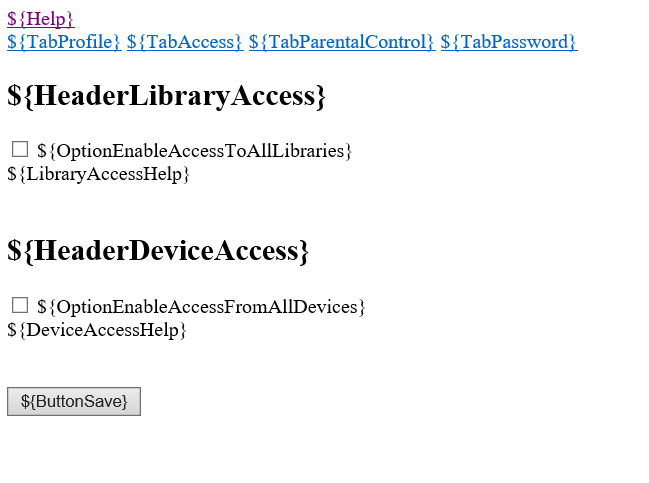
Task: Toggle the checkbox under the device access header
Action: pos(20,305)
